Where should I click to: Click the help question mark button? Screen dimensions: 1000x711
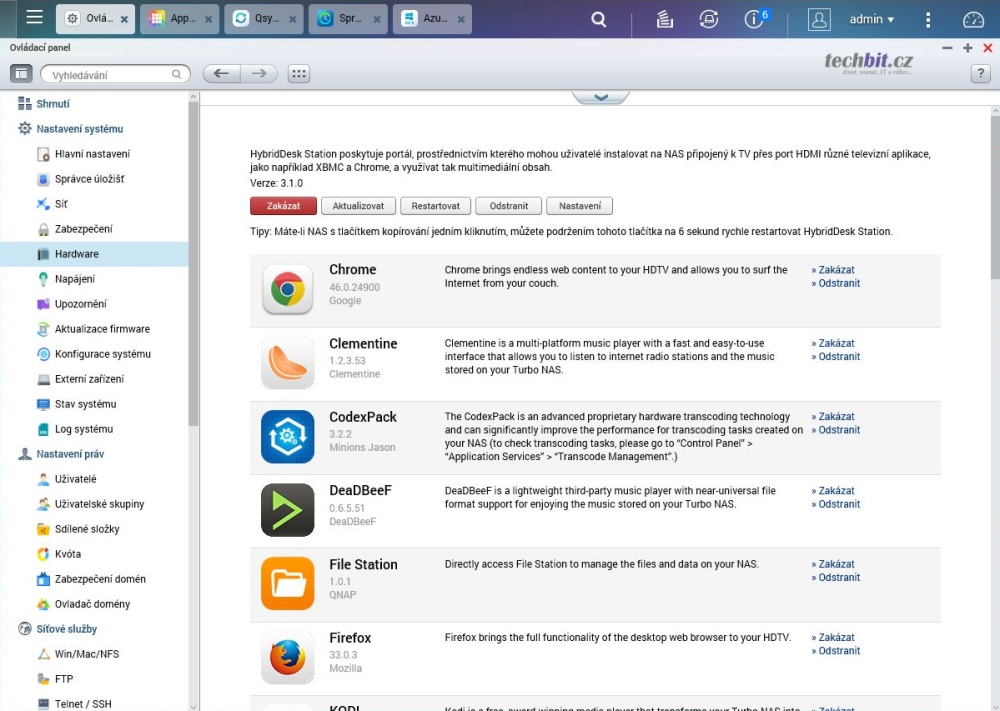point(980,74)
